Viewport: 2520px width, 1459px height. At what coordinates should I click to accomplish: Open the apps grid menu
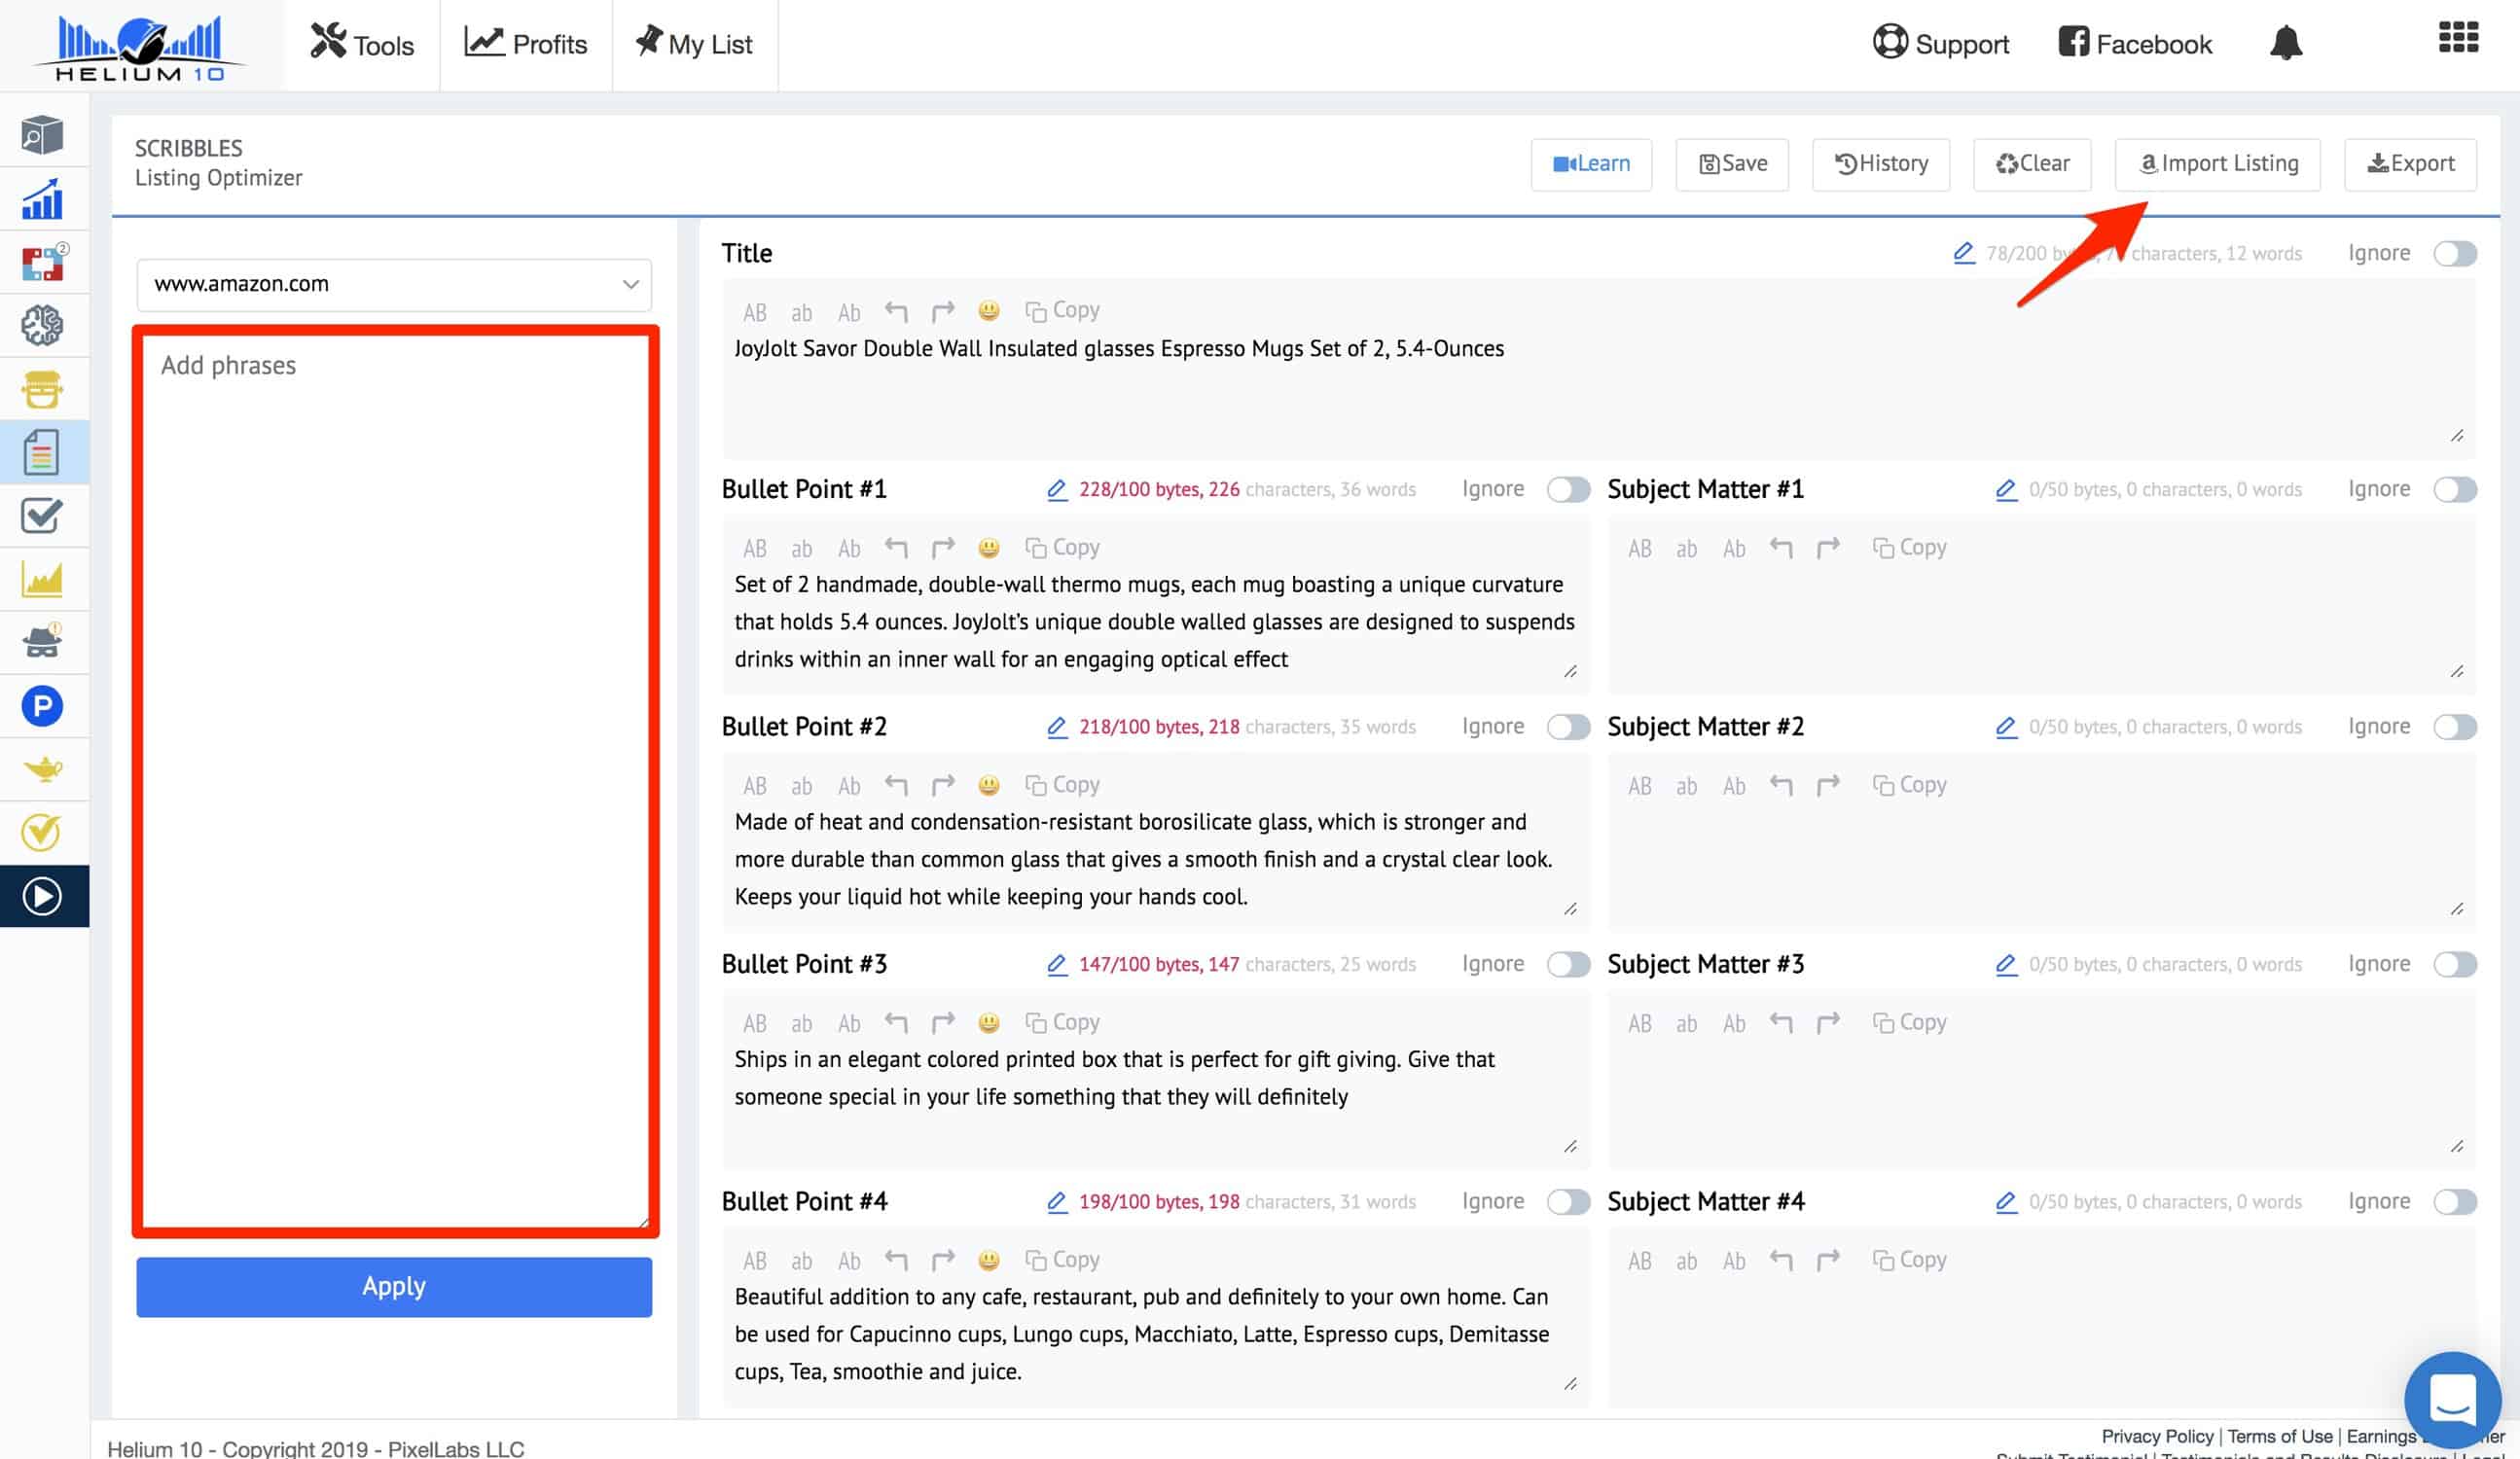[x=2458, y=37]
